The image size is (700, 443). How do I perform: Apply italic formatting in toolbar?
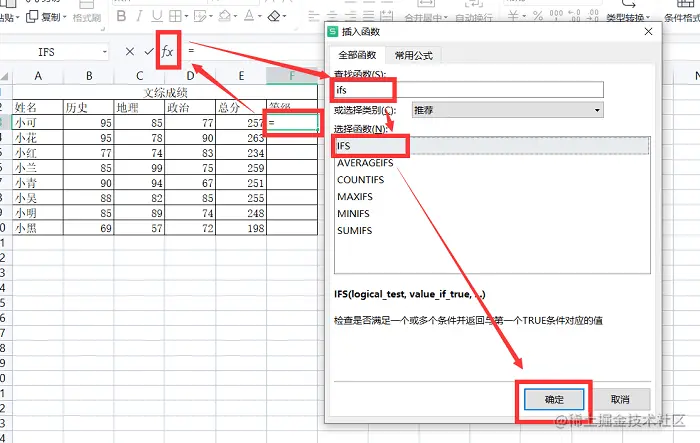tap(139, 16)
